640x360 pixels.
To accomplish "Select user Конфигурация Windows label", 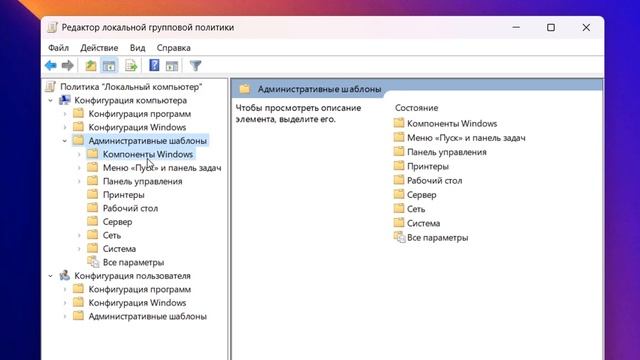I will (x=137, y=303).
